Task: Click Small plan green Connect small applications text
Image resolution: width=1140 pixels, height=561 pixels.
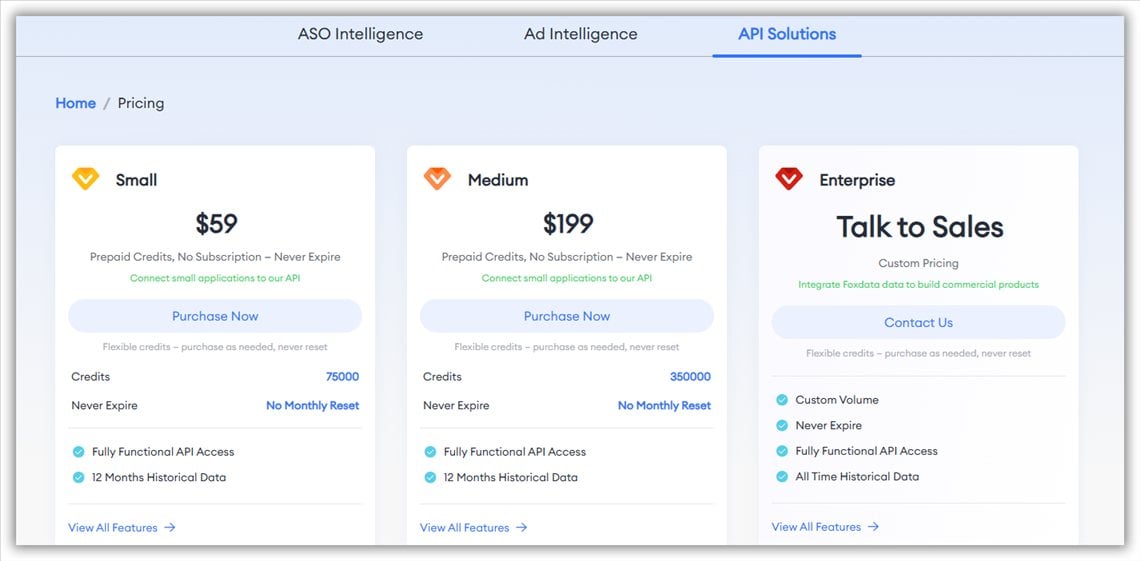Action: pyautogui.click(x=215, y=278)
